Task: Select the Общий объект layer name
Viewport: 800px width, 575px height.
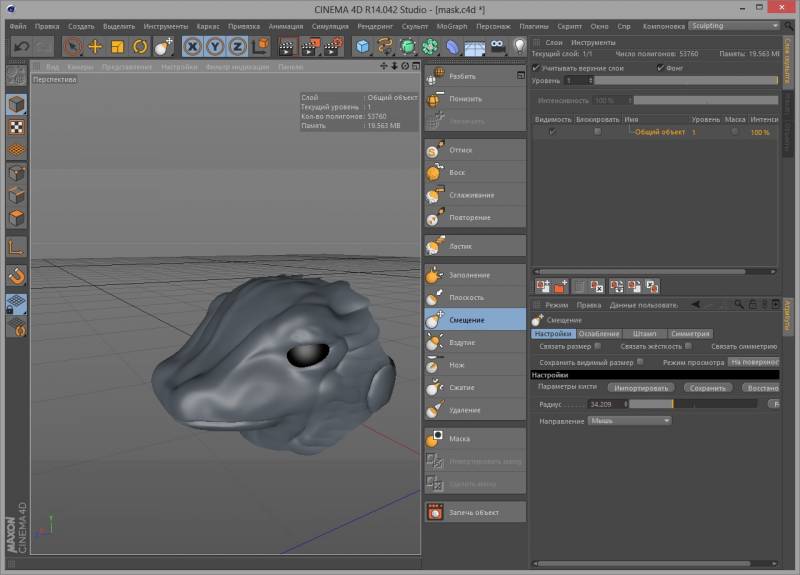Action: tap(660, 132)
